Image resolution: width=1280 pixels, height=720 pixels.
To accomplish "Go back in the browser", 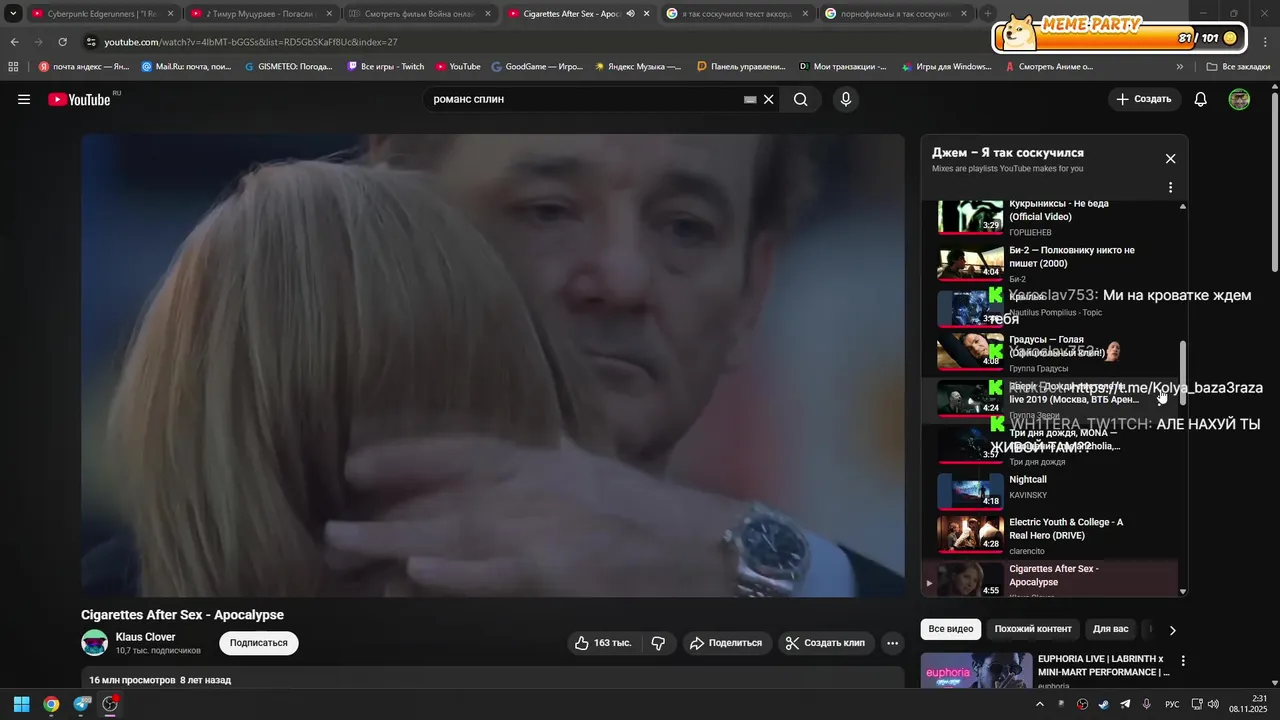I will coord(14,42).
